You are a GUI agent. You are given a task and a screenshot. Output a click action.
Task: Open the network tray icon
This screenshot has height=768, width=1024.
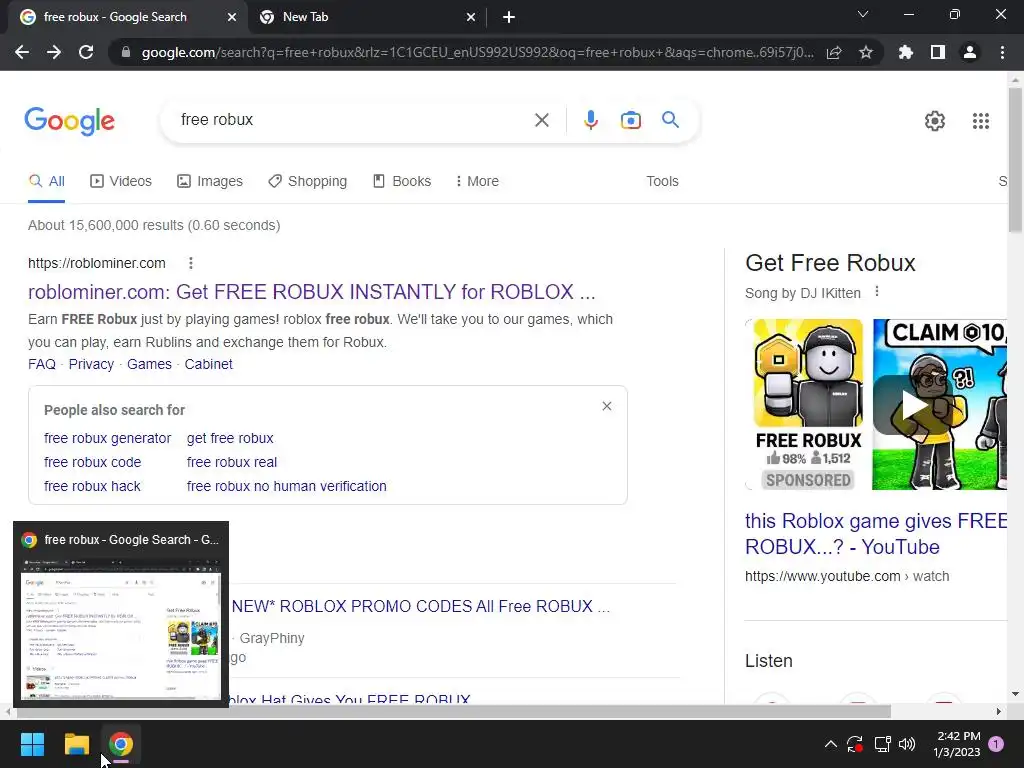coord(882,744)
